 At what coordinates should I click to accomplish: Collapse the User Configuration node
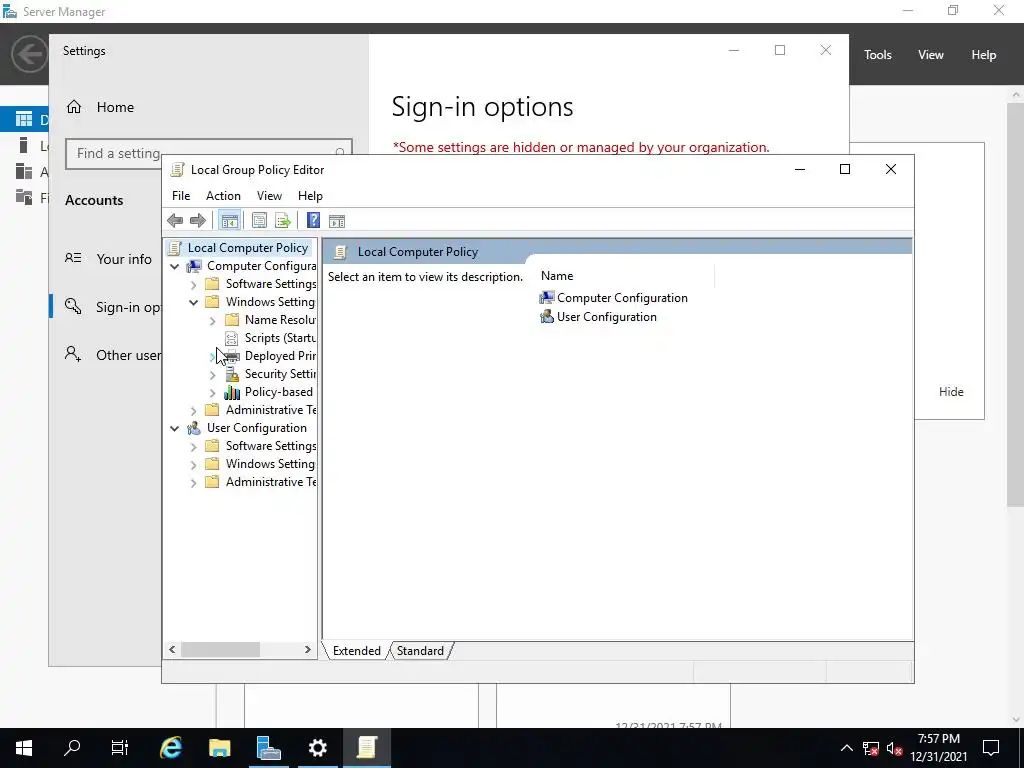pyautogui.click(x=174, y=428)
